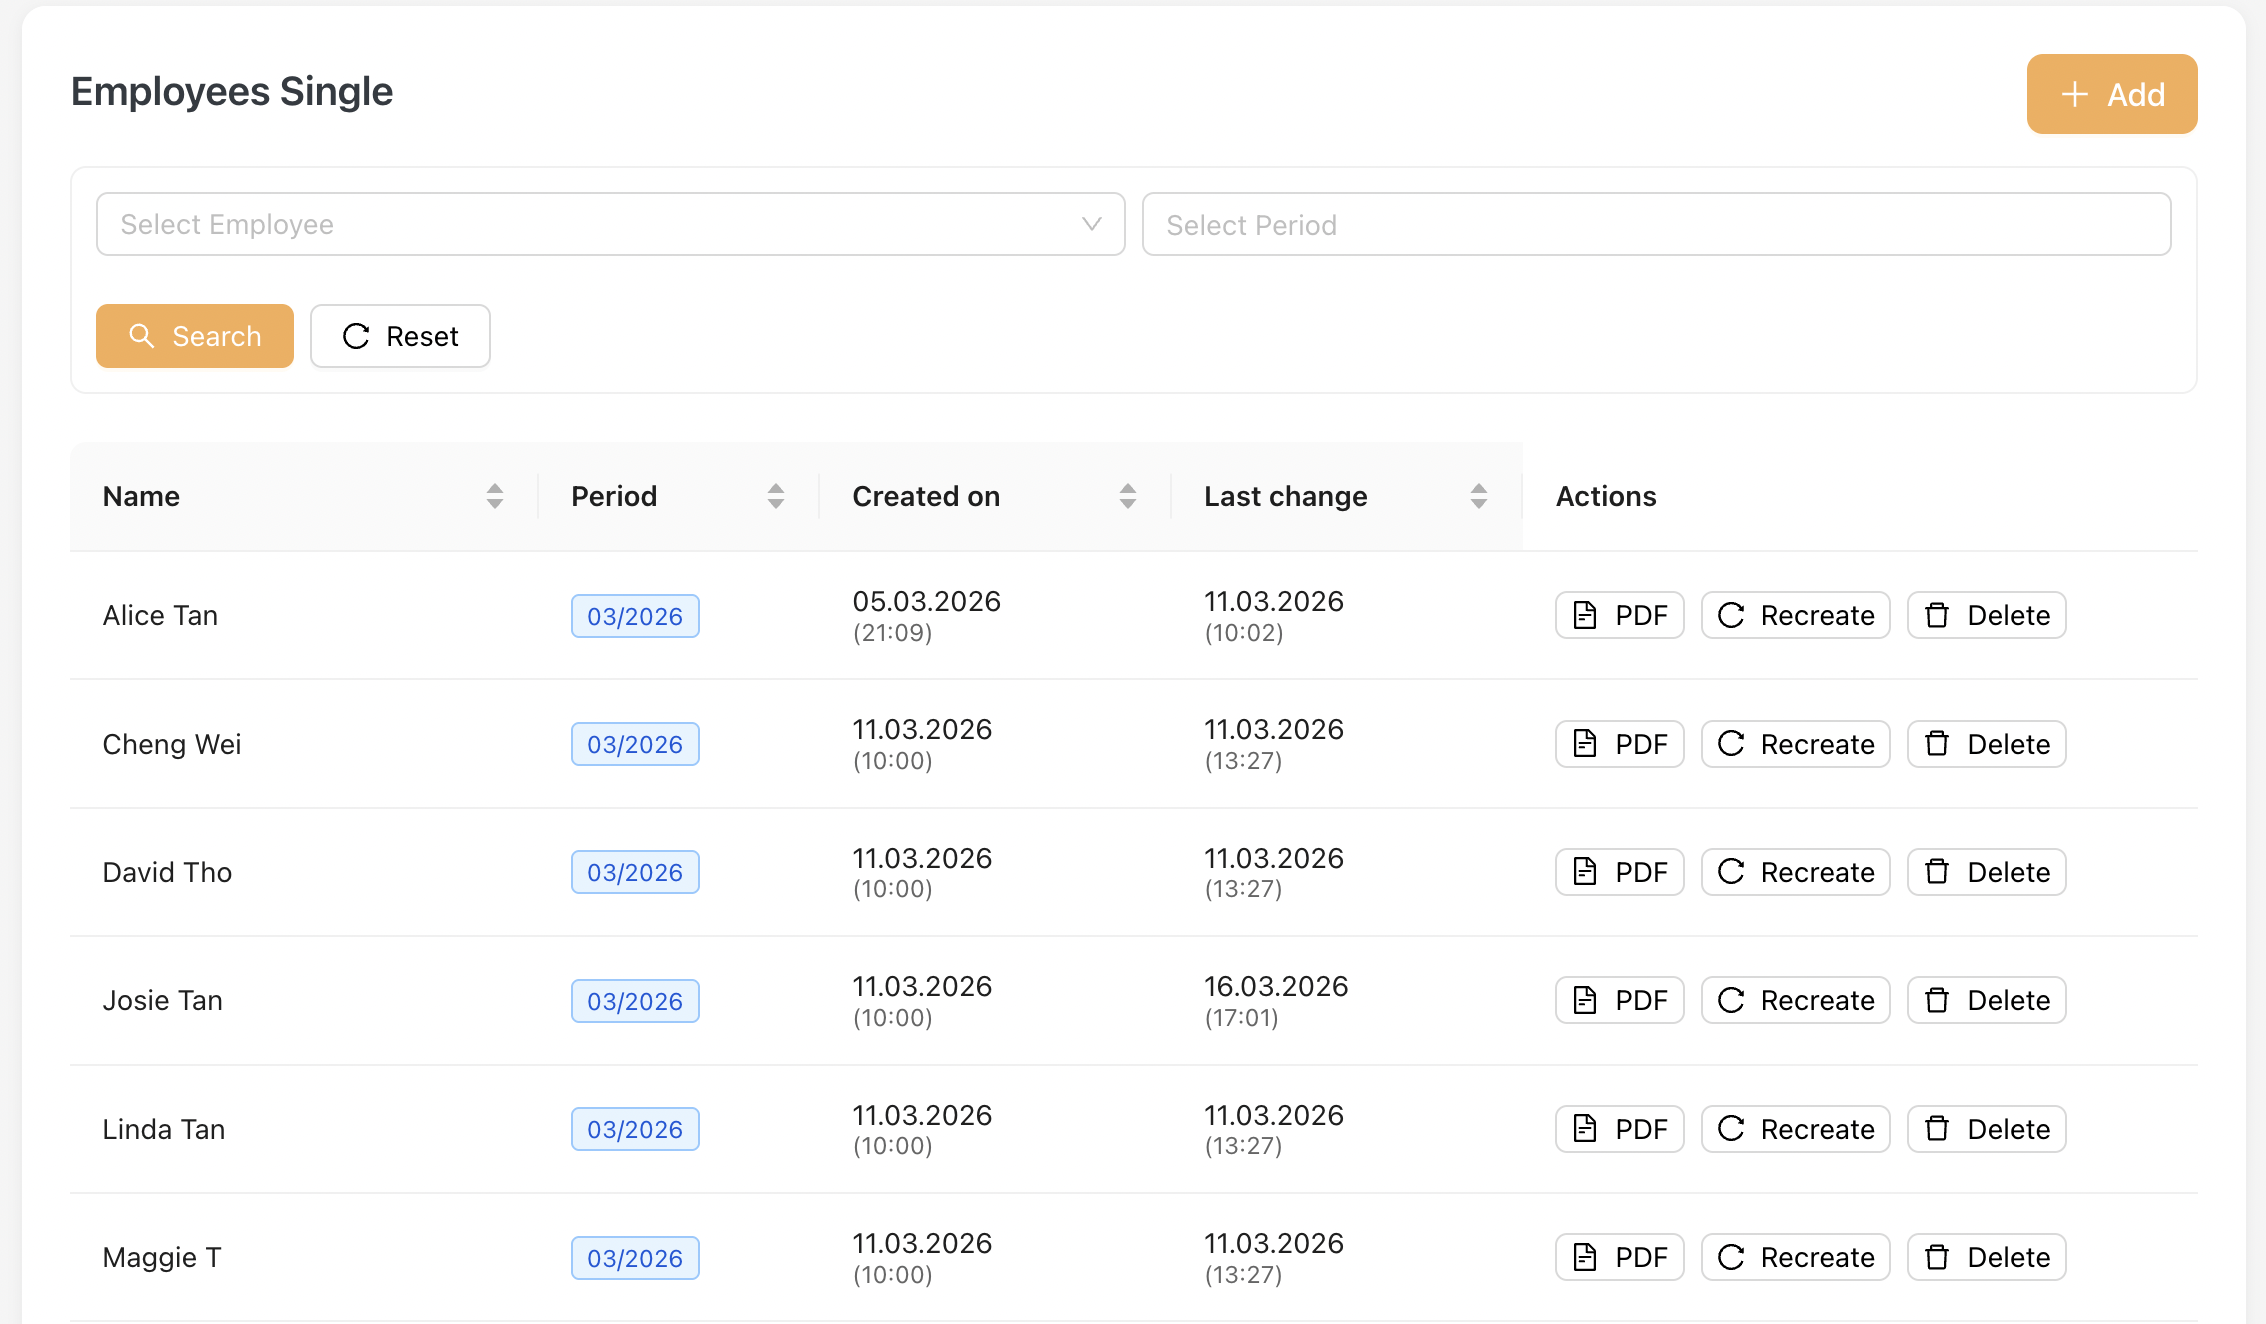The height and width of the screenshot is (1324, 2266).
Task: Sort by Last change column
Action: (1478, 496)
